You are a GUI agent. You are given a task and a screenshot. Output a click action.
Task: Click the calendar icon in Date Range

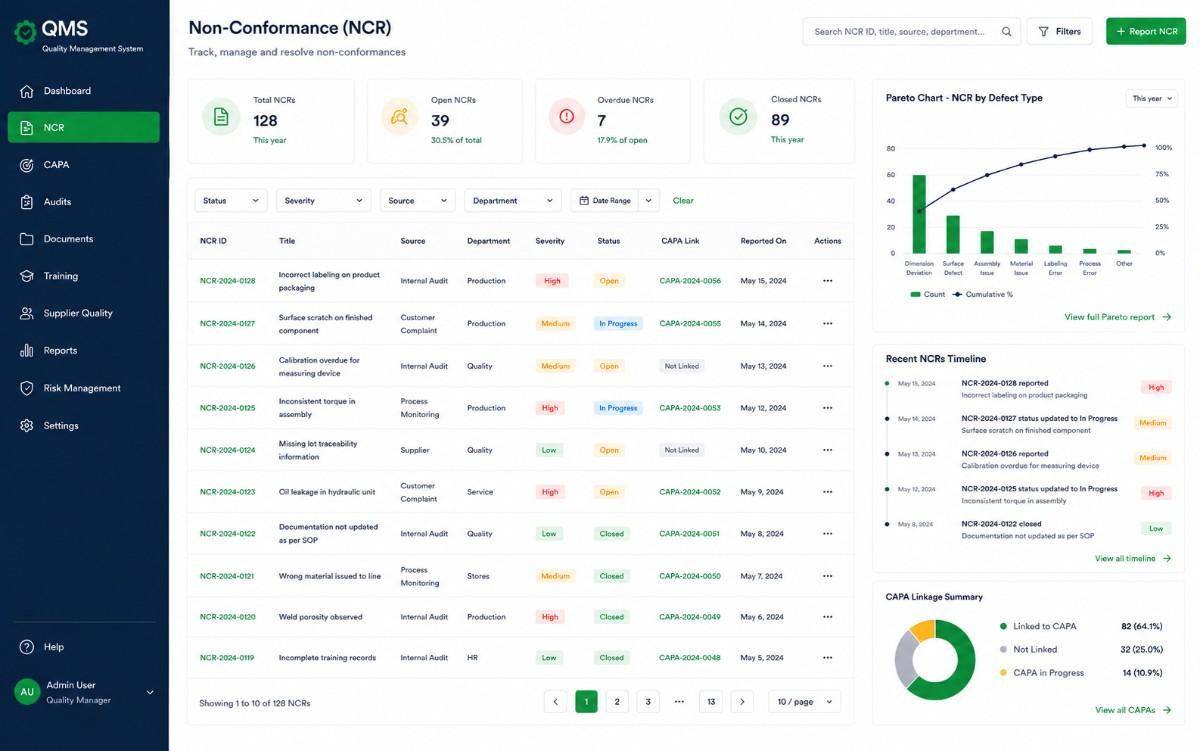584,201
